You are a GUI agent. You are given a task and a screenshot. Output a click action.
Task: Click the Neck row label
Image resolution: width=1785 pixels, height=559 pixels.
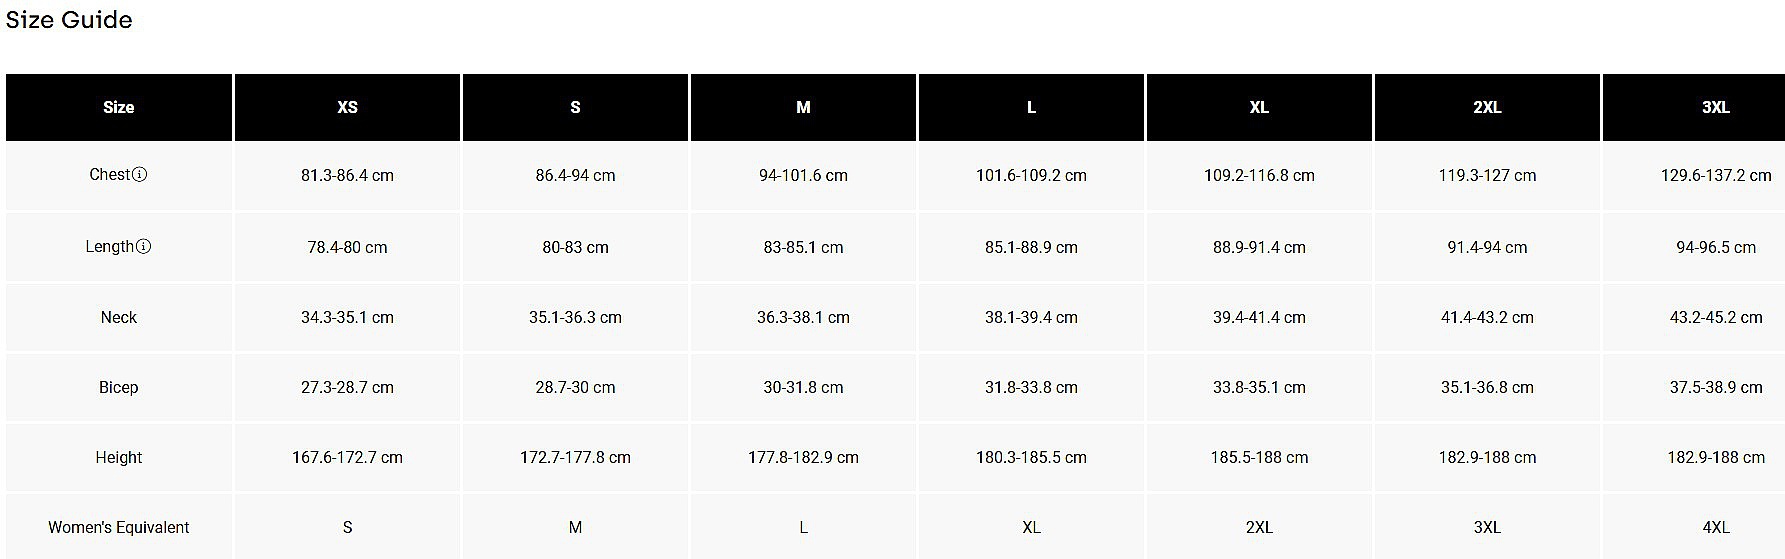[119, 317]
